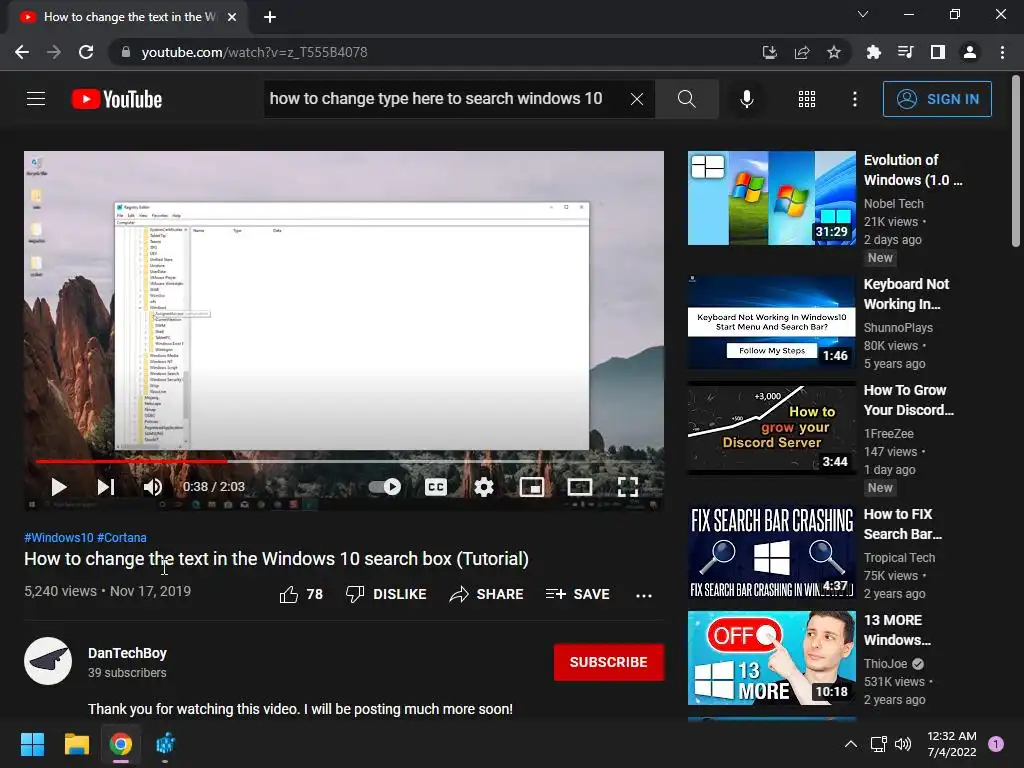Viewport: 1024px width, 768px height.
Task: Open a new browser tab
Action: (x=270, y=17)
